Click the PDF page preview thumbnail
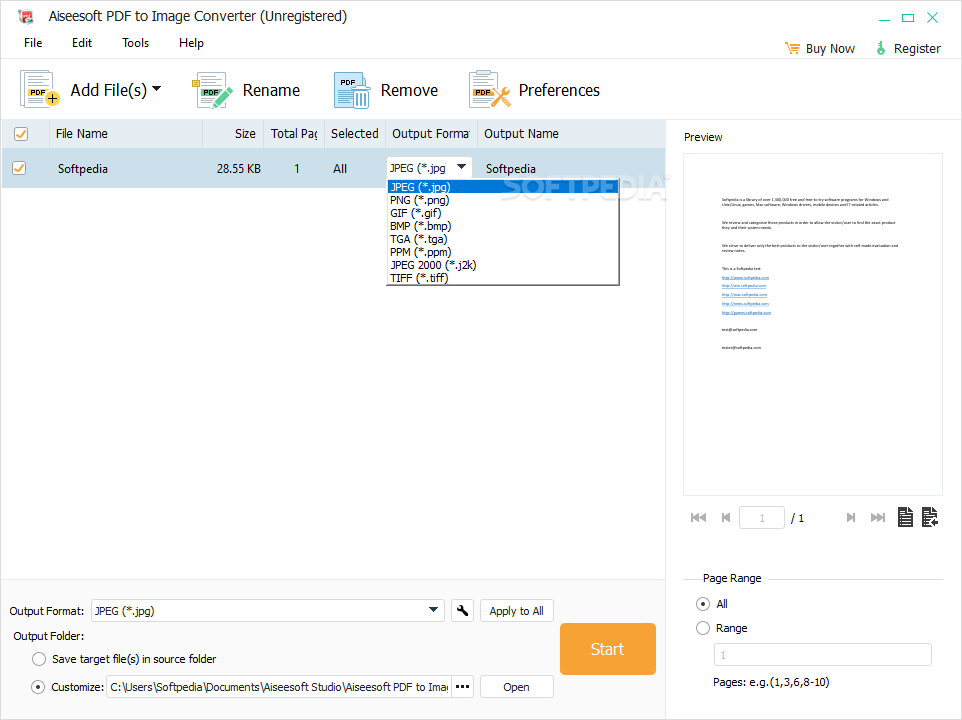The image size is (962, 720). pyautogui.click(x=813, y=324)
